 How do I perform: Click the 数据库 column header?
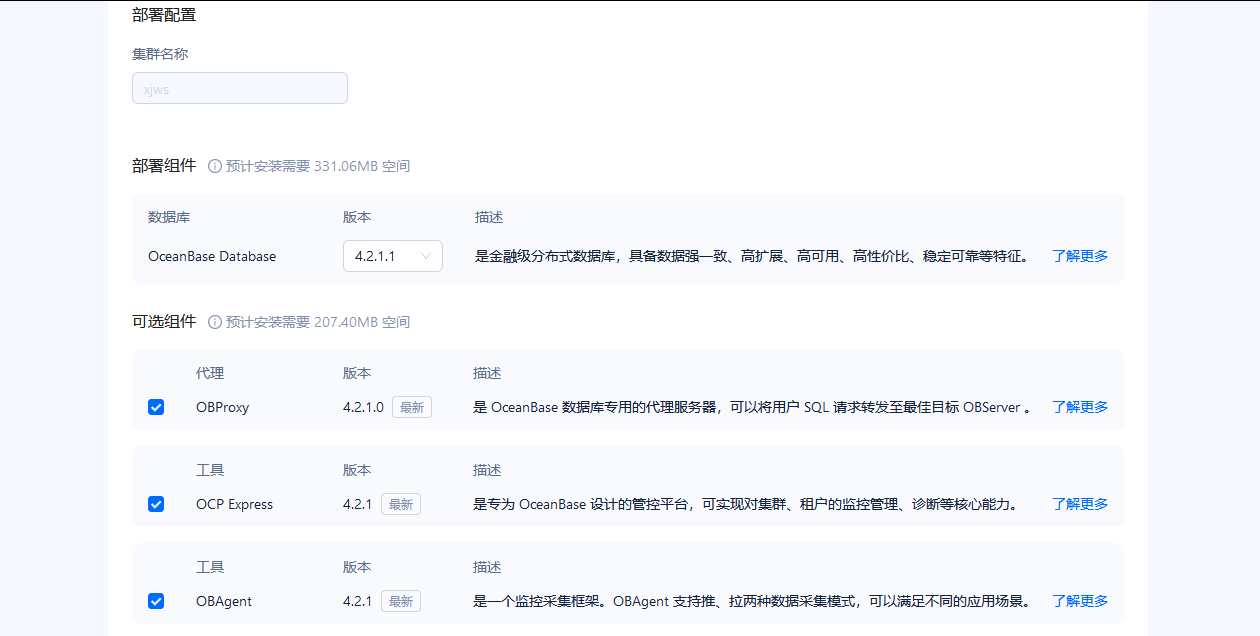pyautogui.click(x=169, y=217)
